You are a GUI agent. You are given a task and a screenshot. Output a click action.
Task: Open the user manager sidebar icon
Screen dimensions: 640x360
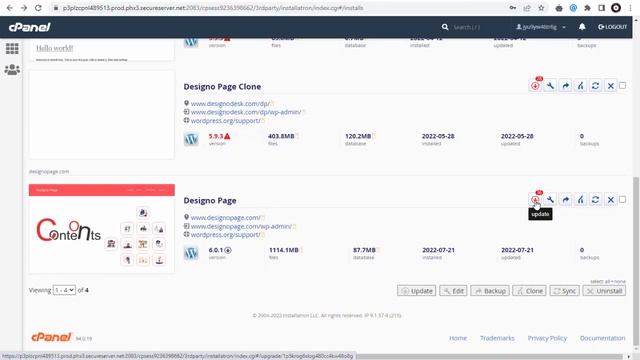[x=12, y=69]
